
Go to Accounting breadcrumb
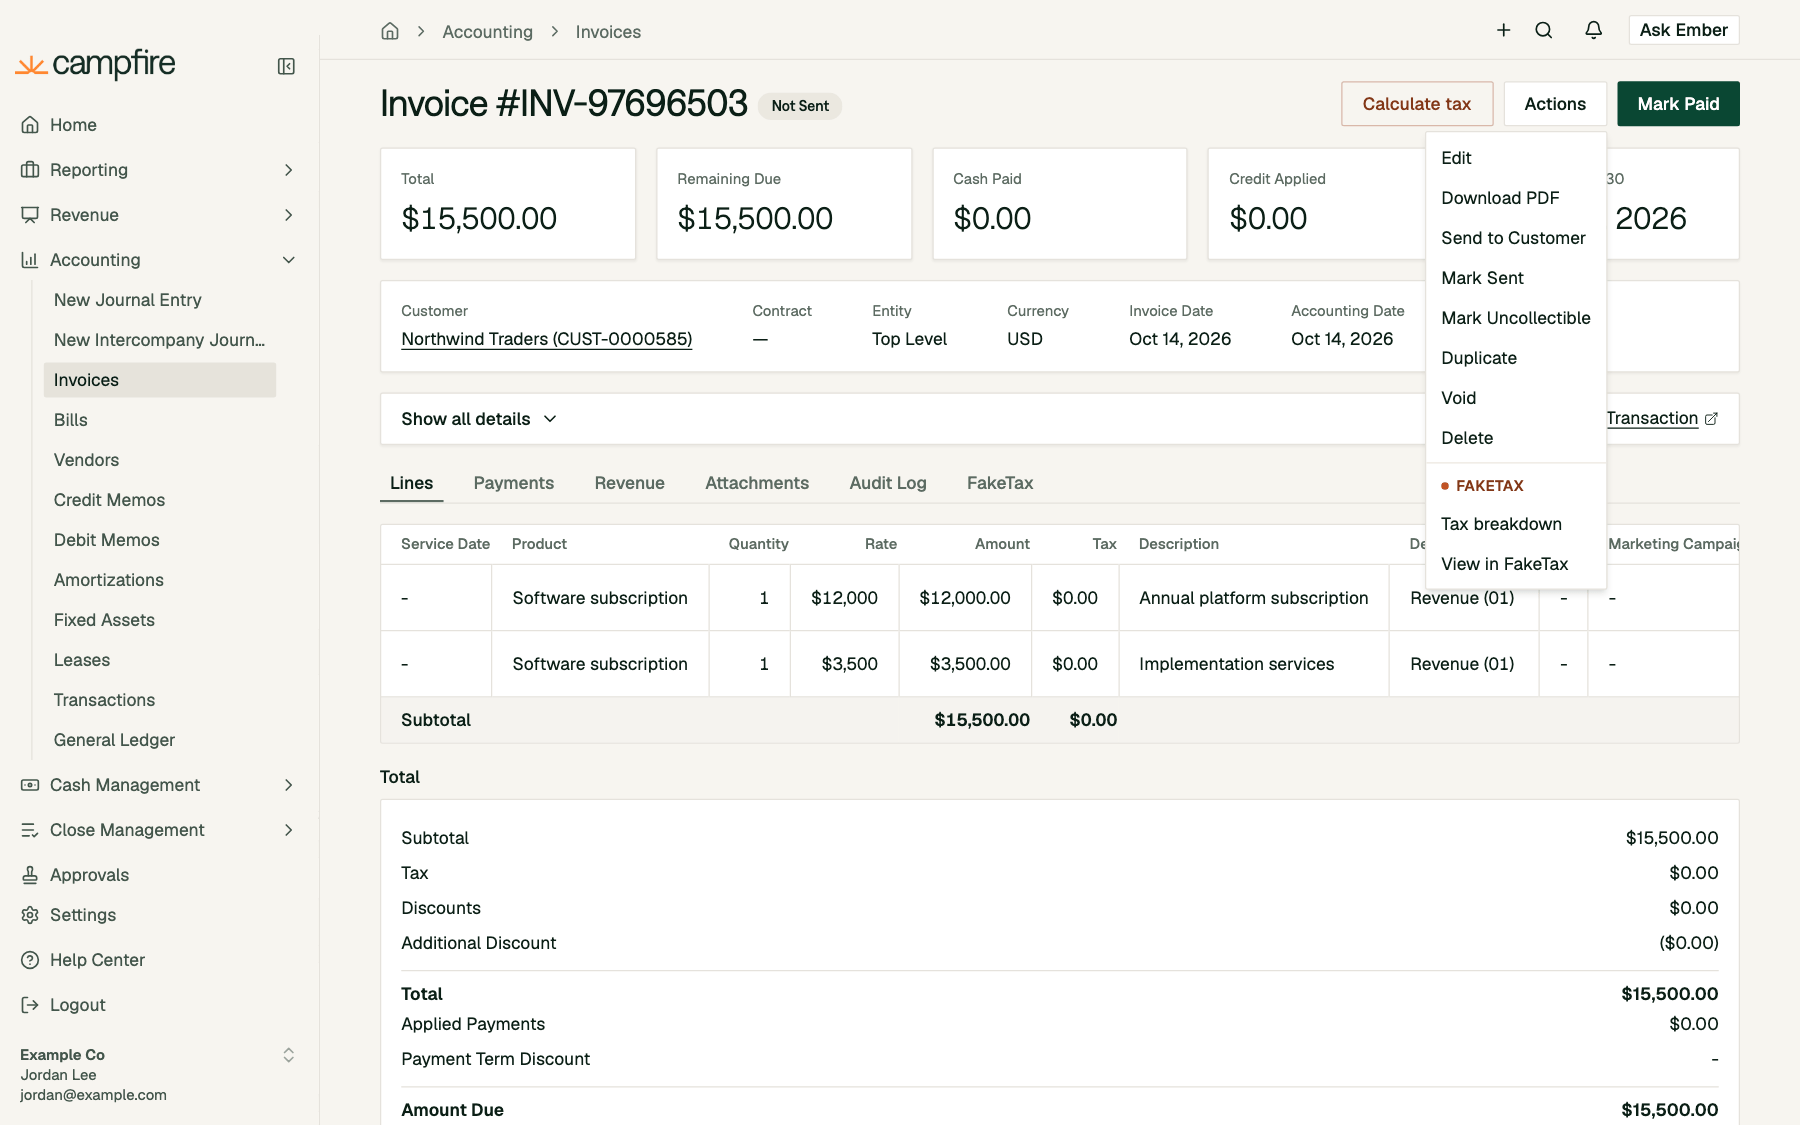487,32
